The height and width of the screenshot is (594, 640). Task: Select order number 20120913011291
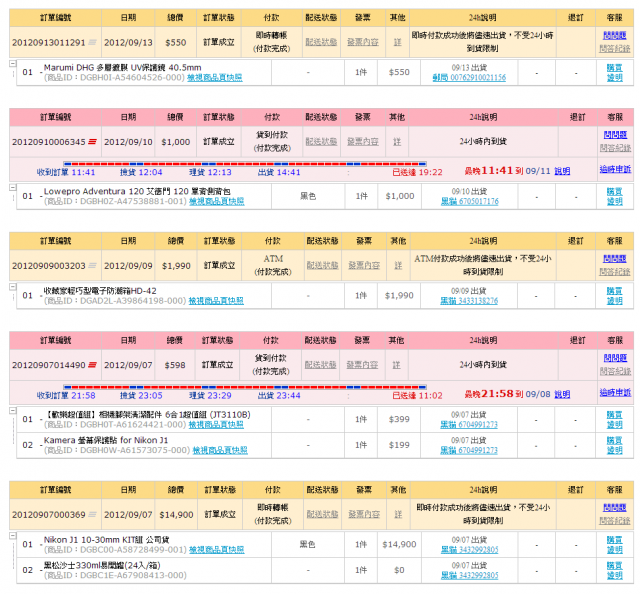coord(49,42)
